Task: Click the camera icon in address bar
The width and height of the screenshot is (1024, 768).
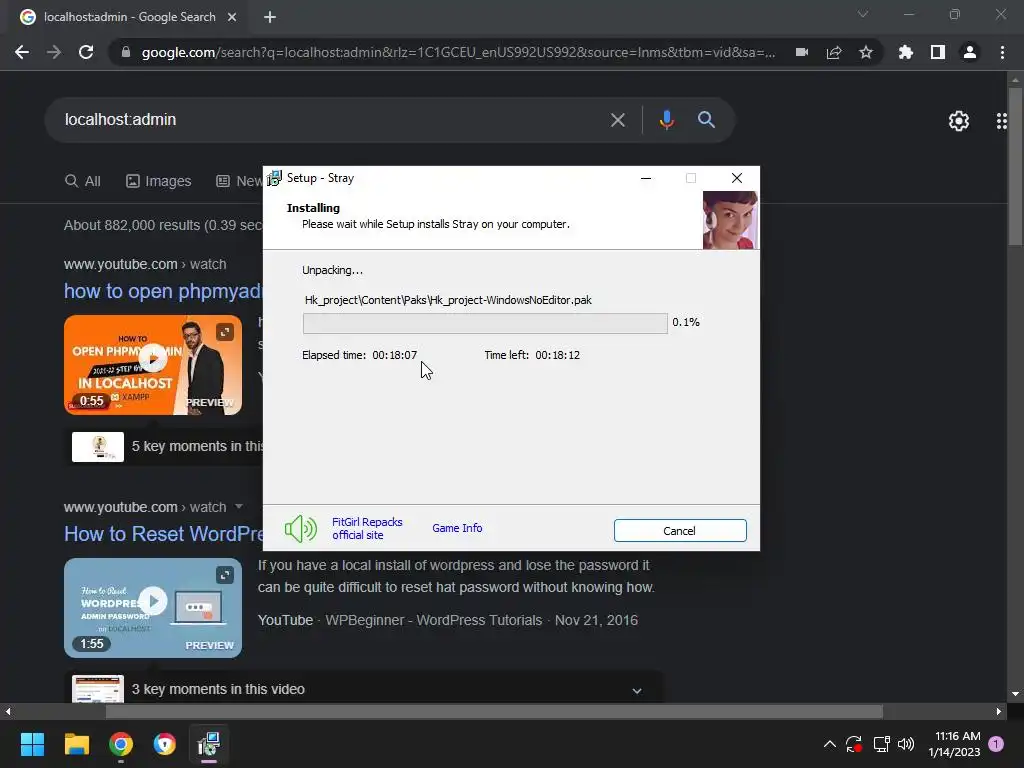Action: [x=802, y=52]
